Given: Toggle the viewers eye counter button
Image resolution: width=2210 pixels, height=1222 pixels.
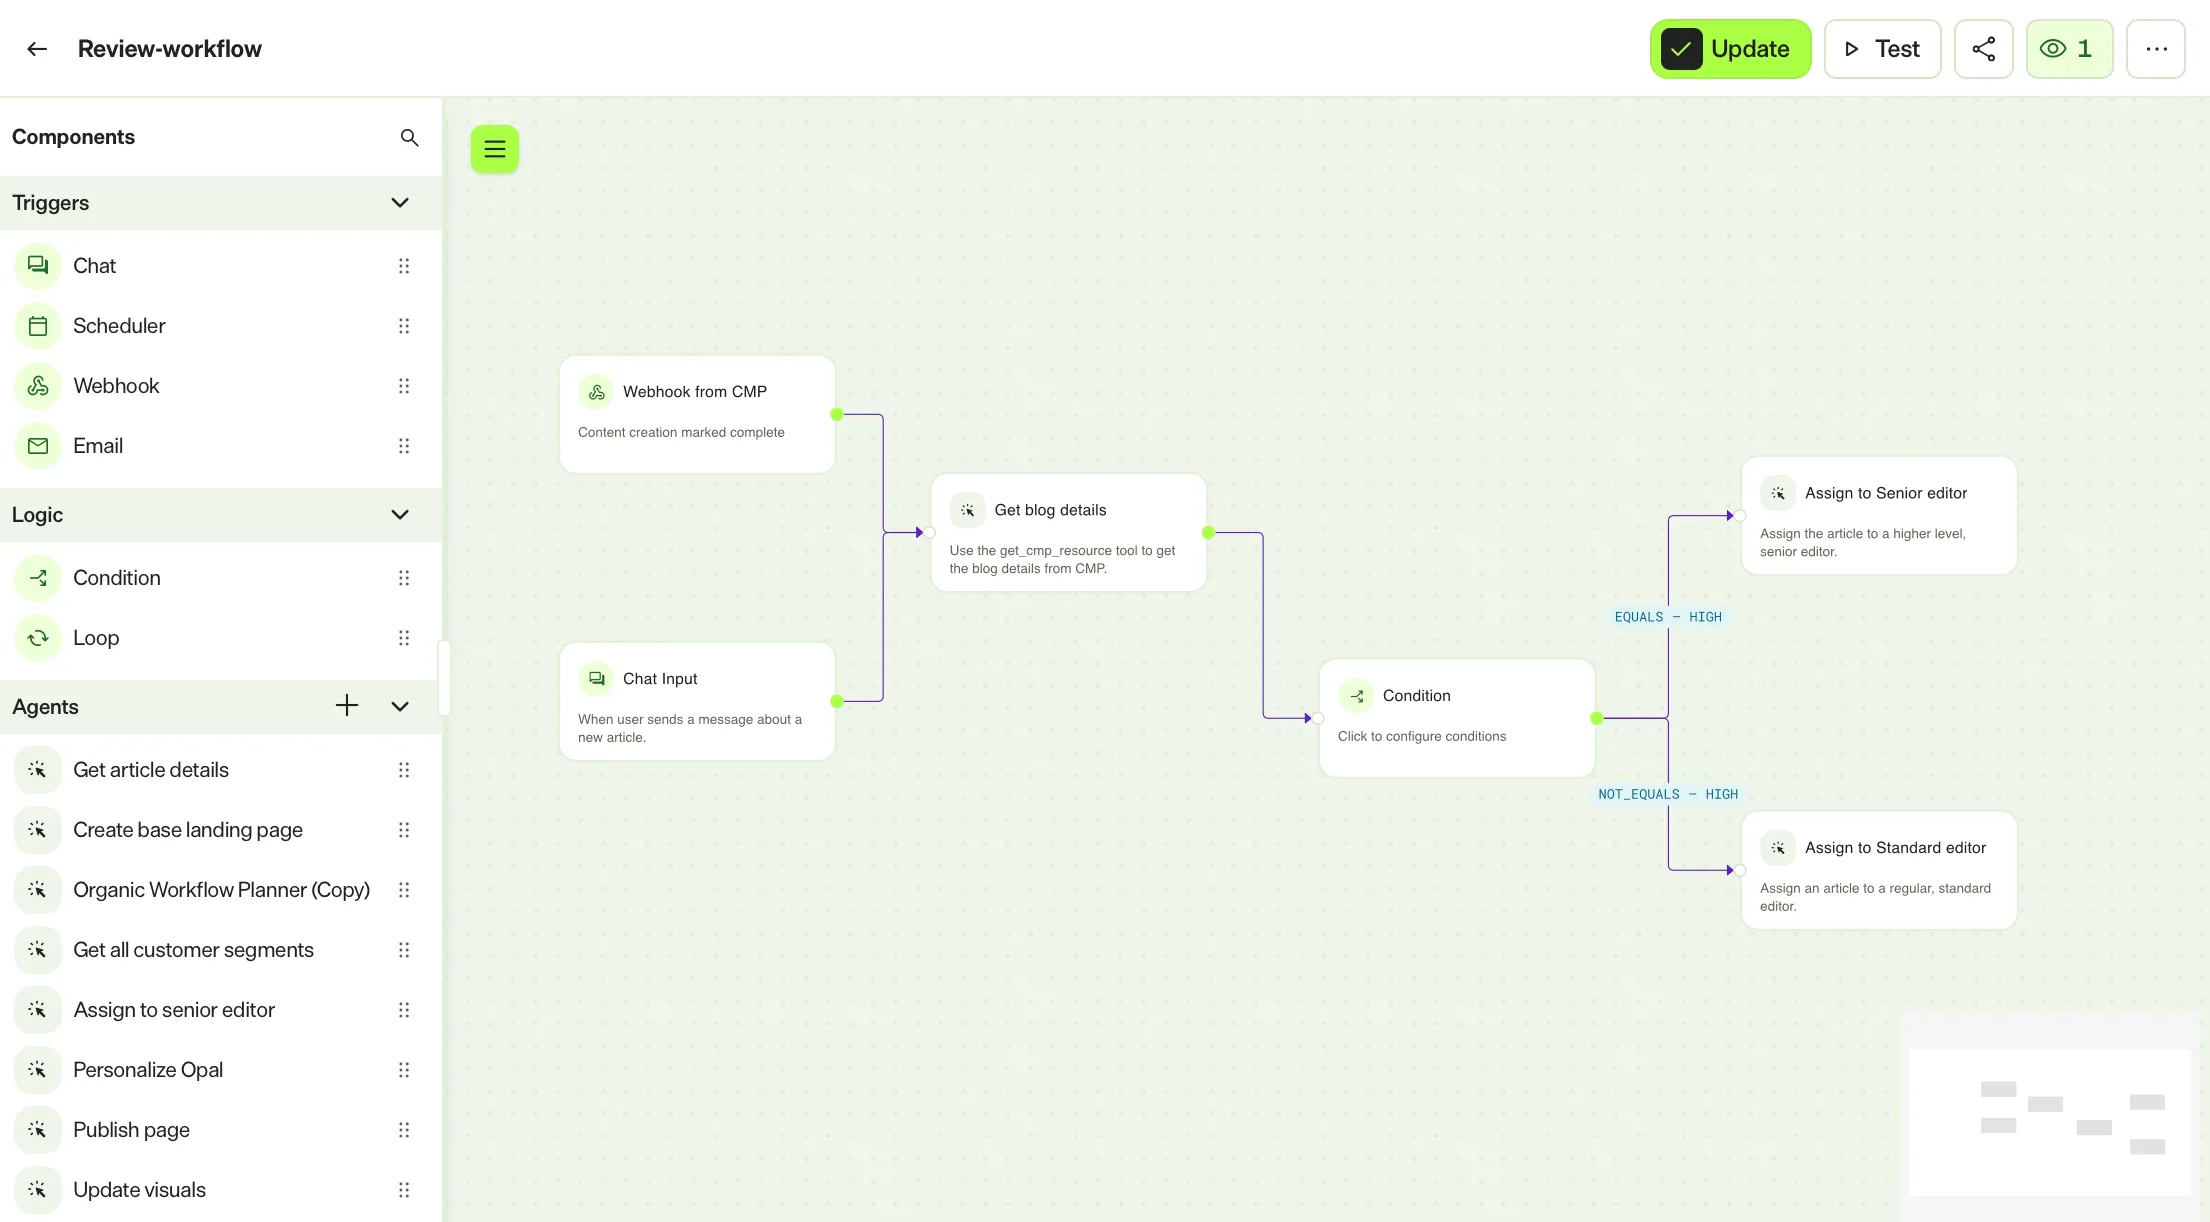Looking at the screenshot, I should [x=2069, y=49].
